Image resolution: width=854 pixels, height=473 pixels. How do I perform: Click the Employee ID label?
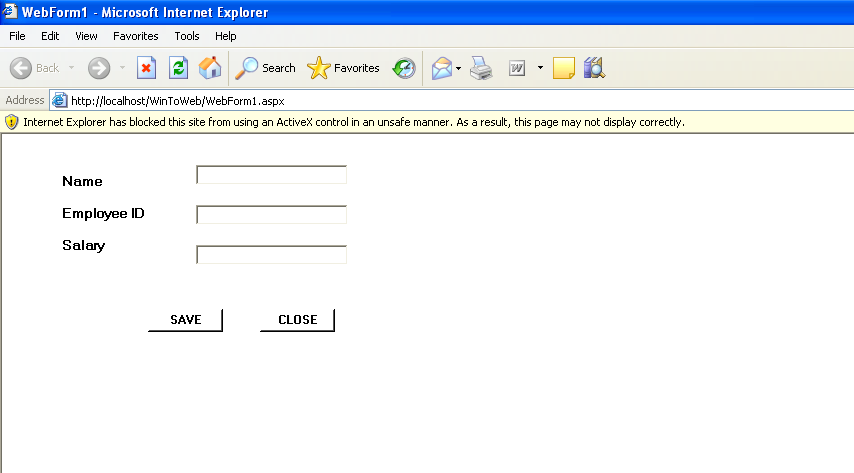point(103,214)
